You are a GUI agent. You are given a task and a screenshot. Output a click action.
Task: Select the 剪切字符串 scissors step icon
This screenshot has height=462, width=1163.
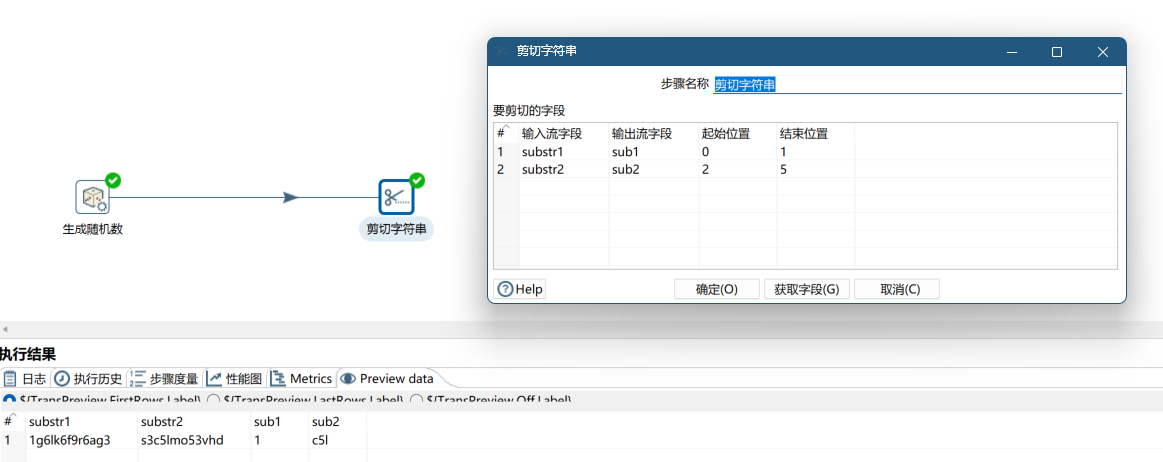coord(396,197)
